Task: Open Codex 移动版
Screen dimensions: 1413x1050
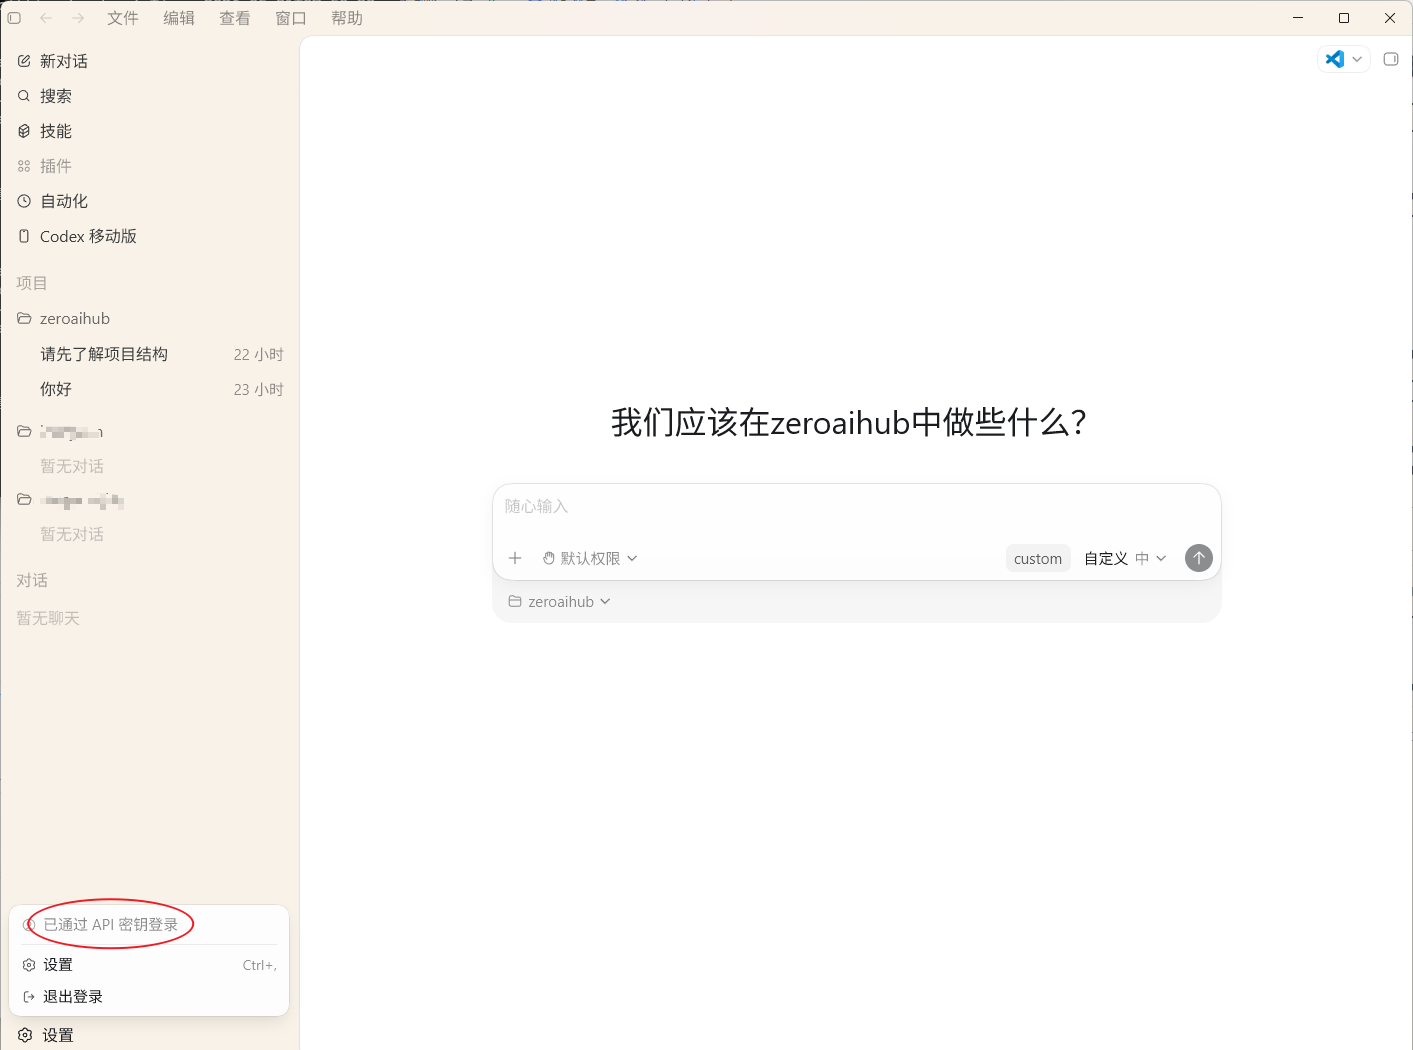Action: (x=150, y=236)
